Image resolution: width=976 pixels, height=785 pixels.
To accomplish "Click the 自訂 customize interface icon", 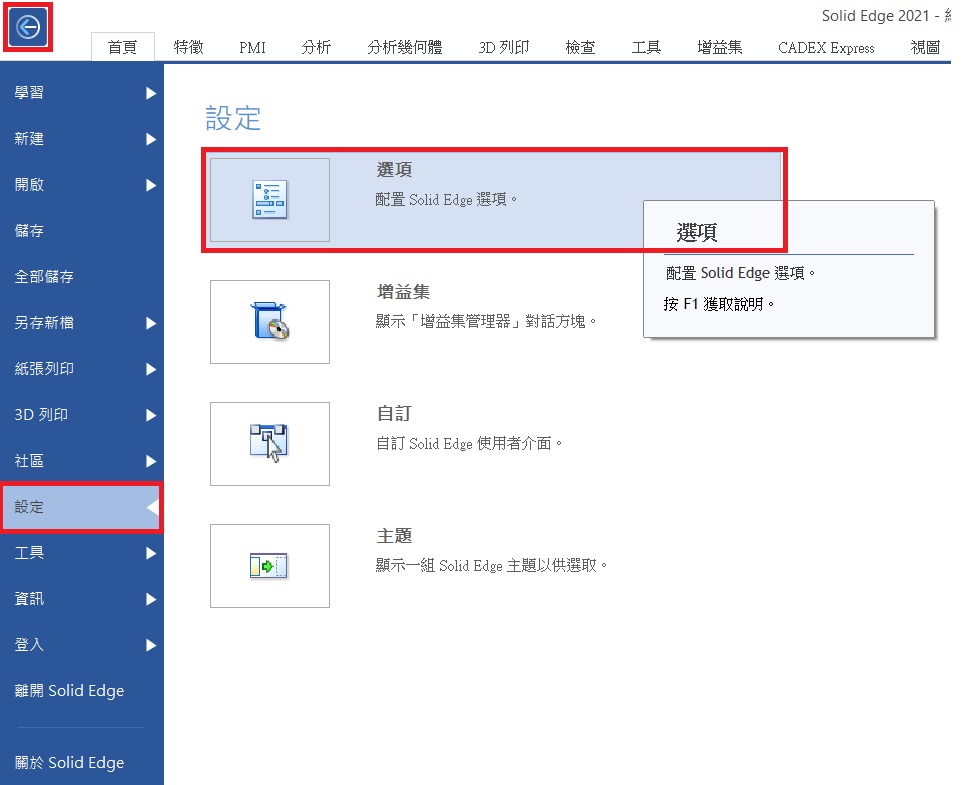I will tap(270, 444).
